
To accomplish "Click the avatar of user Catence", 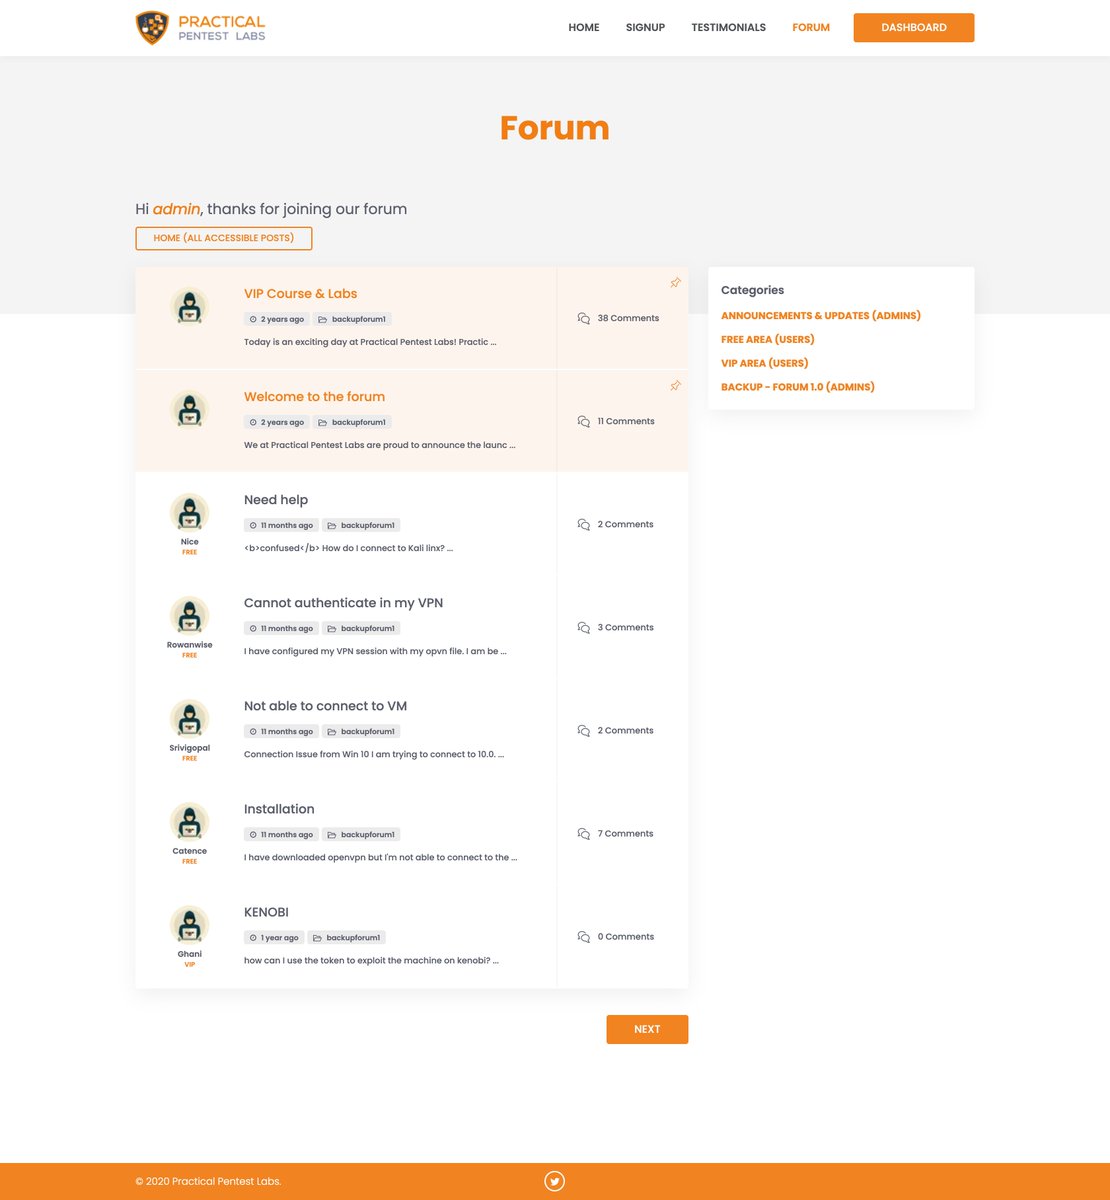I will [x=189, y=821].
